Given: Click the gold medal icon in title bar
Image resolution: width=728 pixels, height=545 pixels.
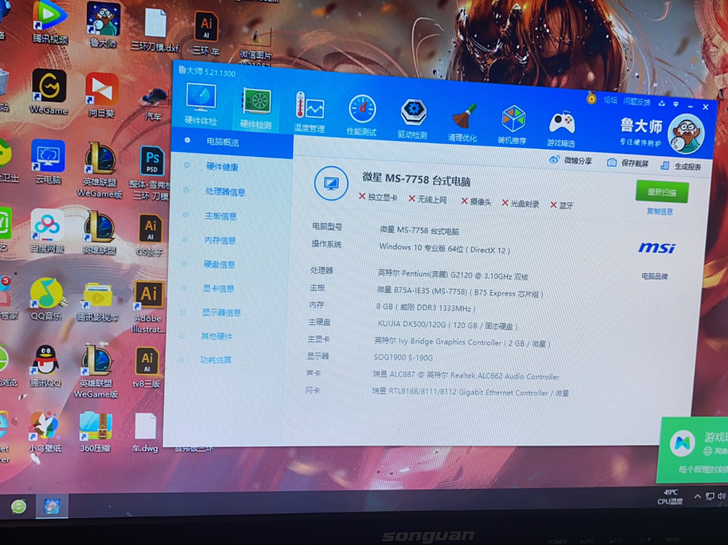Looking at the screenshot, I should 591,98.
